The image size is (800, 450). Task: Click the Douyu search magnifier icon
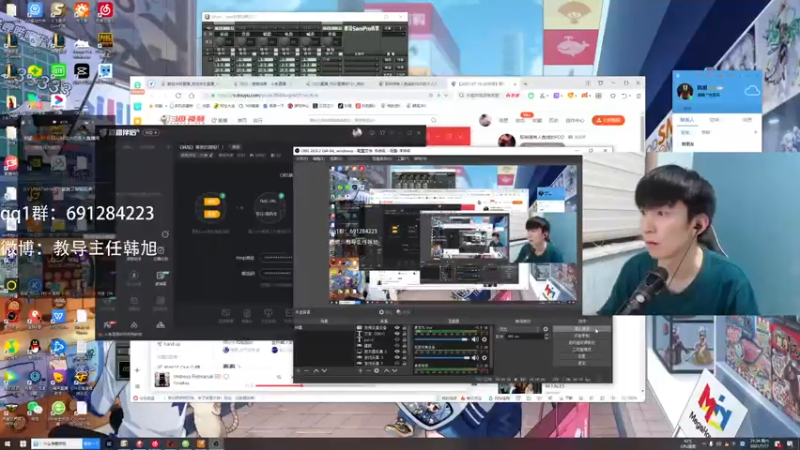click(x=434, y=120)
